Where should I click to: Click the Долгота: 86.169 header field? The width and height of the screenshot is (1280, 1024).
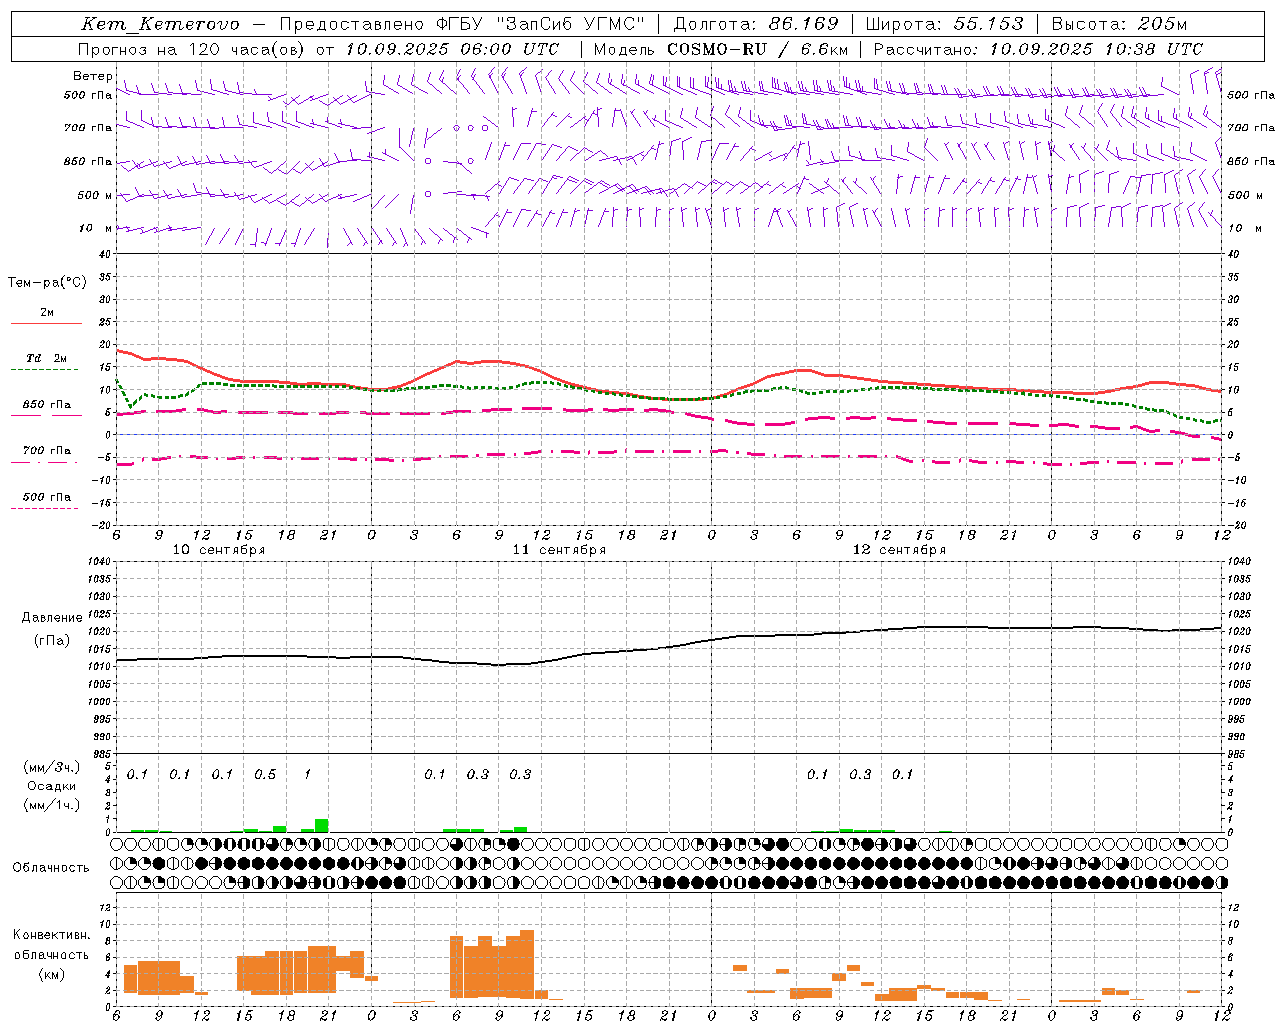(x=756, y=24)
